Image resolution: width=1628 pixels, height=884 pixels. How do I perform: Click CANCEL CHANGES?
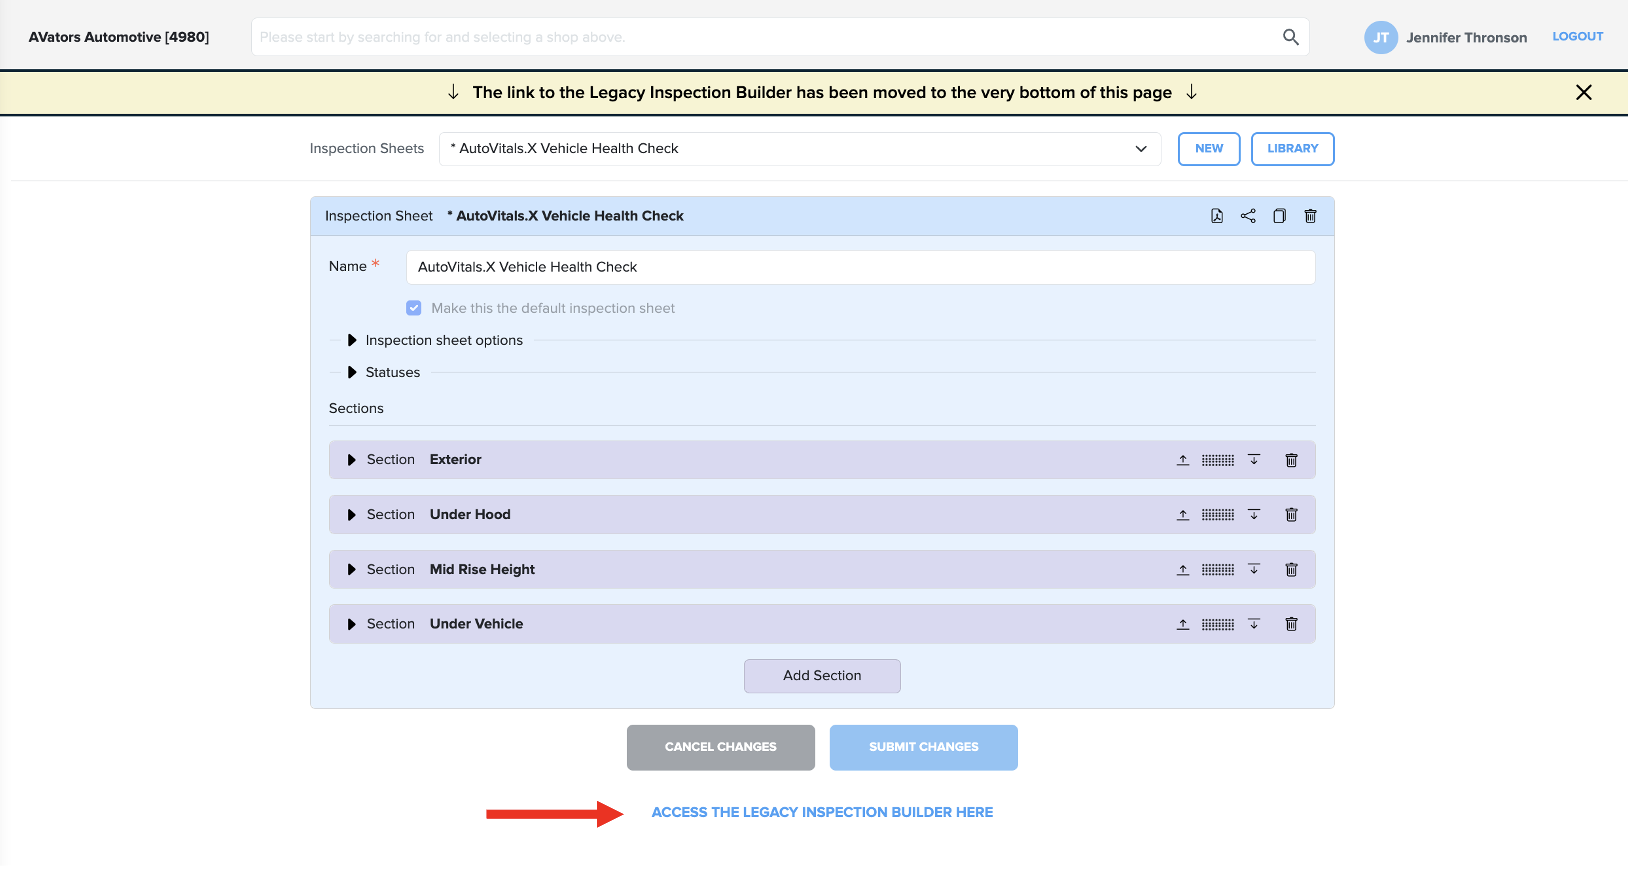click(721, 748)
